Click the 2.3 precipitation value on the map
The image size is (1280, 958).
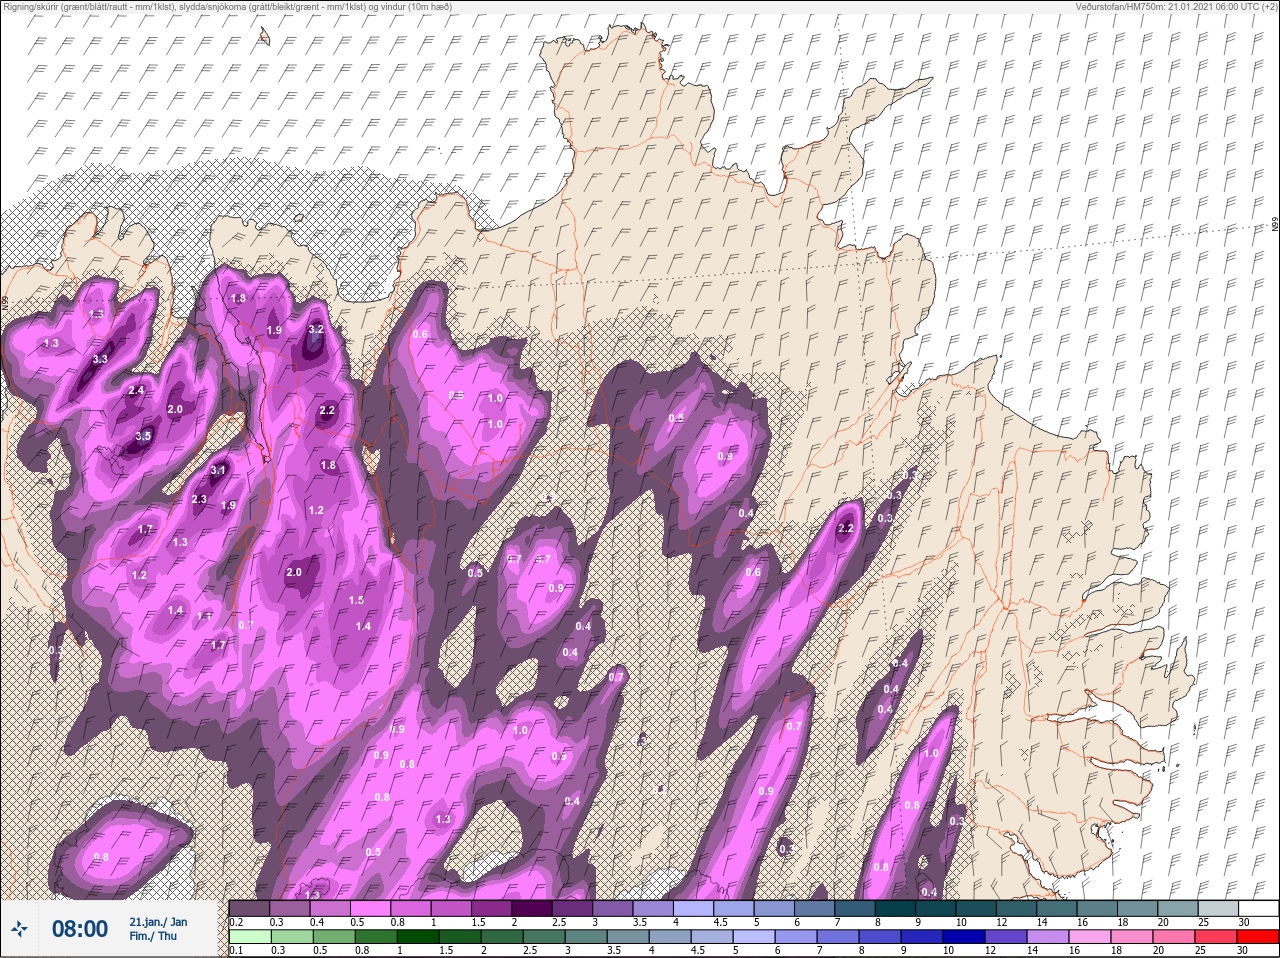199,499
